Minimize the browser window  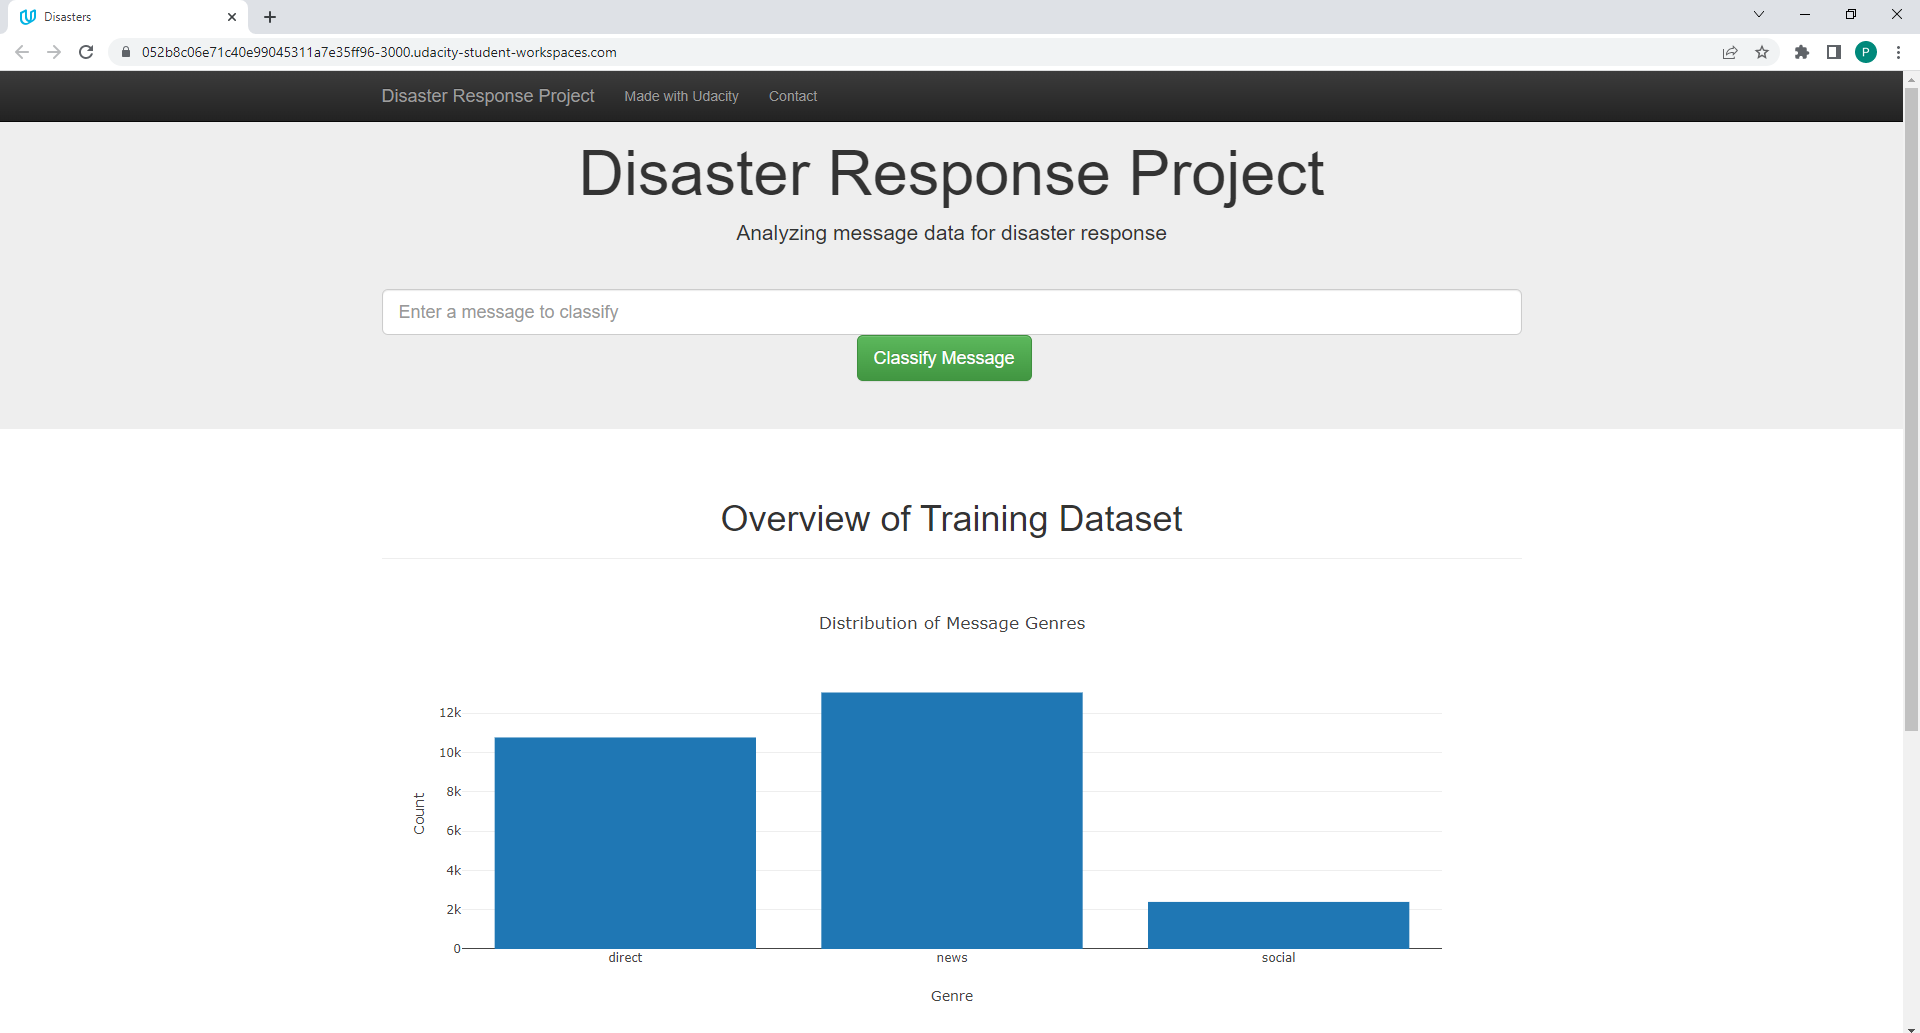click(1805, 14)
